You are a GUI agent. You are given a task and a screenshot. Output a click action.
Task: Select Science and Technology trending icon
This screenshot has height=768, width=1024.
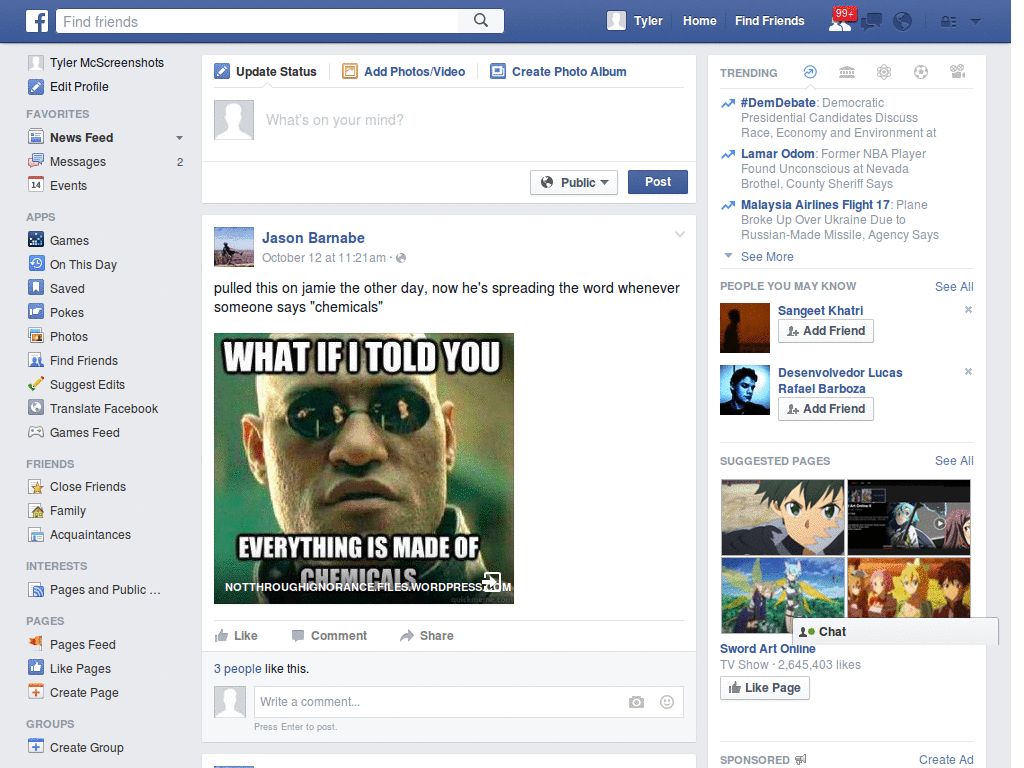pos(884,72)
